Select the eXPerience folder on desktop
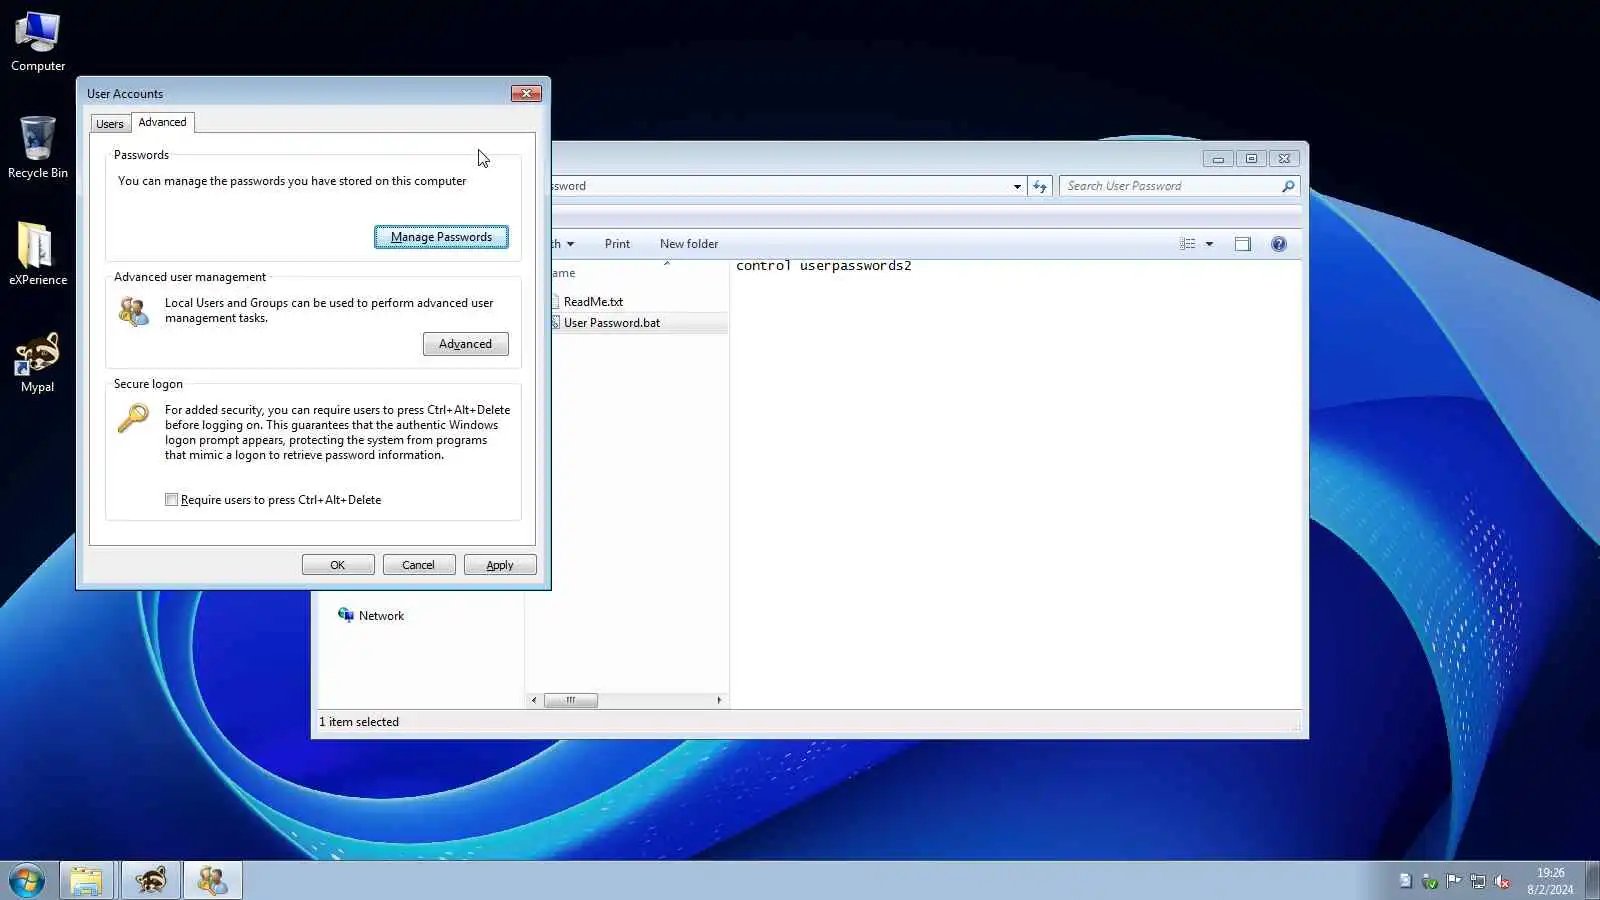This screenshot has width=1600, height=900. click(x=38, y=254)
